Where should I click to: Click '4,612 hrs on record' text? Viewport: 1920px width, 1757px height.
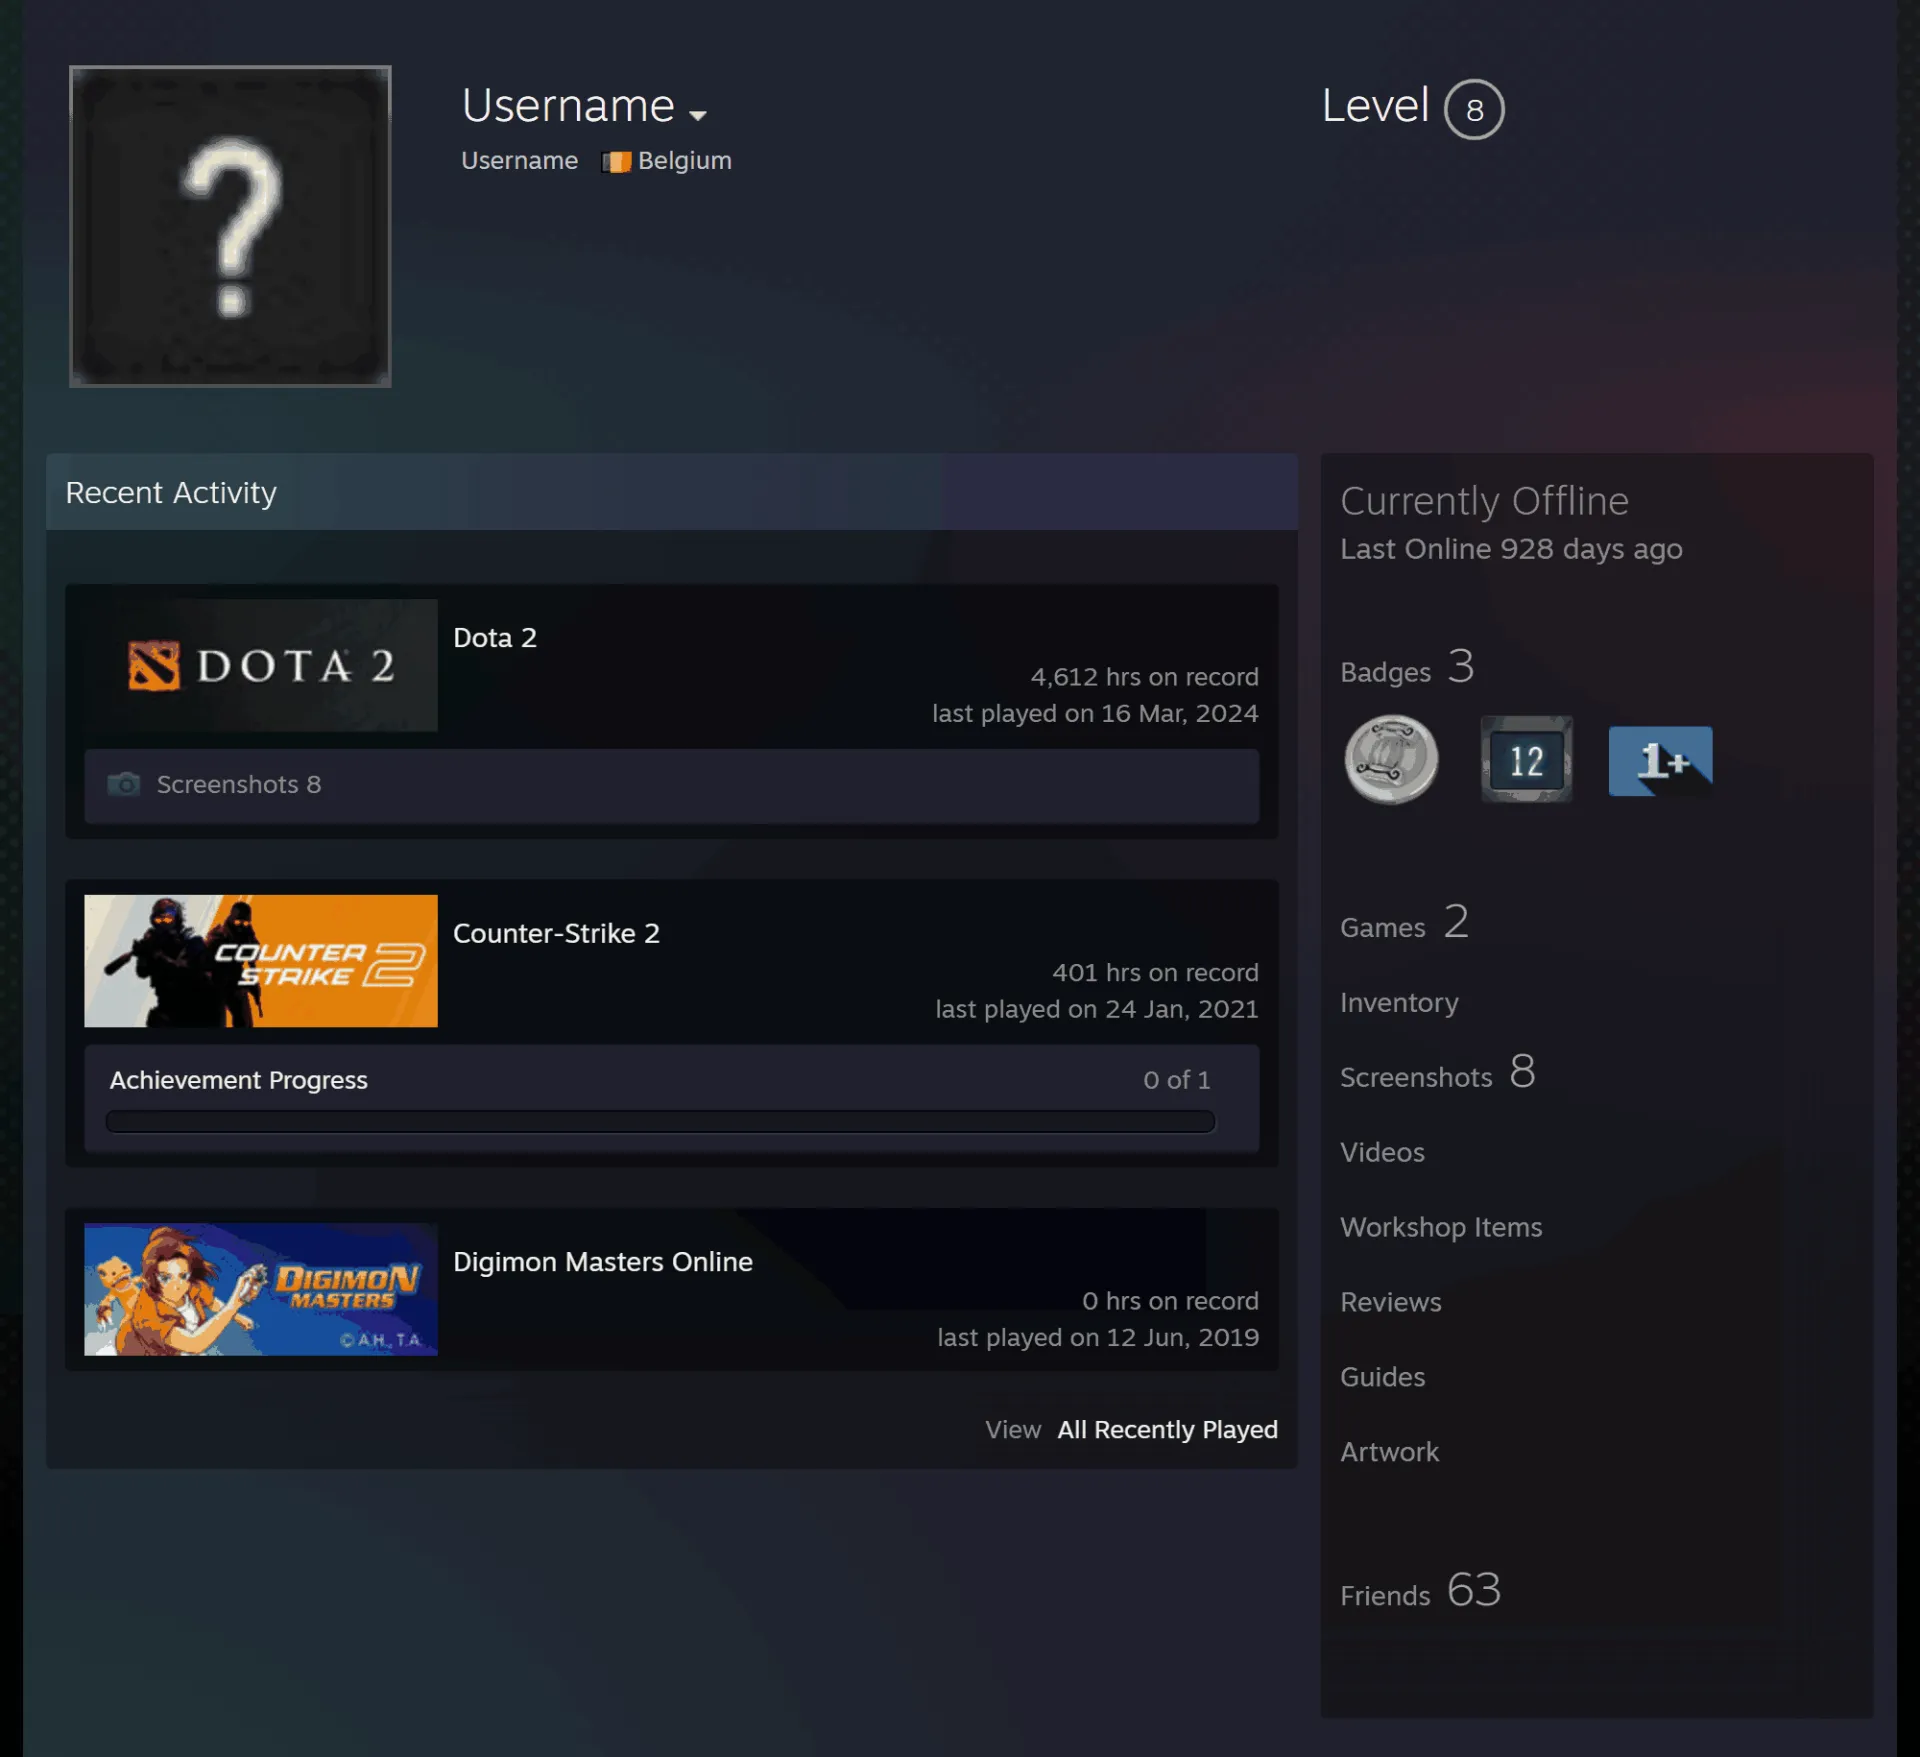tap(1144, 677)
